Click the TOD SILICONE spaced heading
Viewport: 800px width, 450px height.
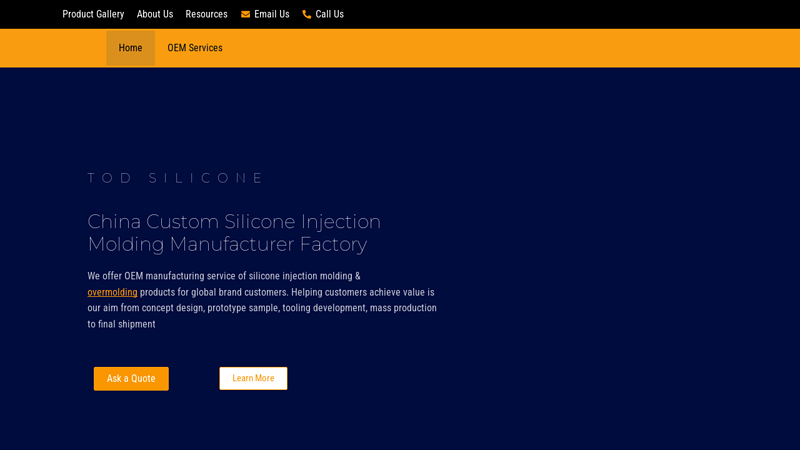coord(176,178)
